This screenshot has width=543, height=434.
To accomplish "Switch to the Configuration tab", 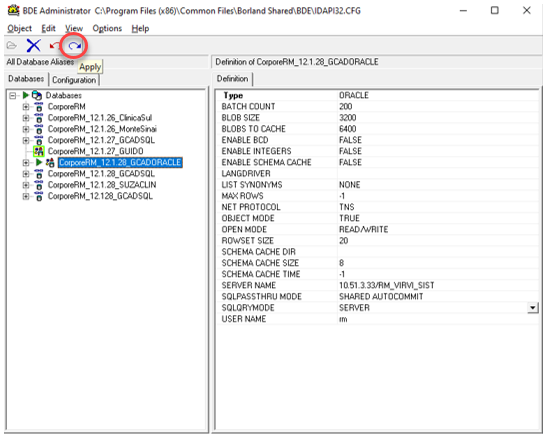I will [x=74, y=80].
